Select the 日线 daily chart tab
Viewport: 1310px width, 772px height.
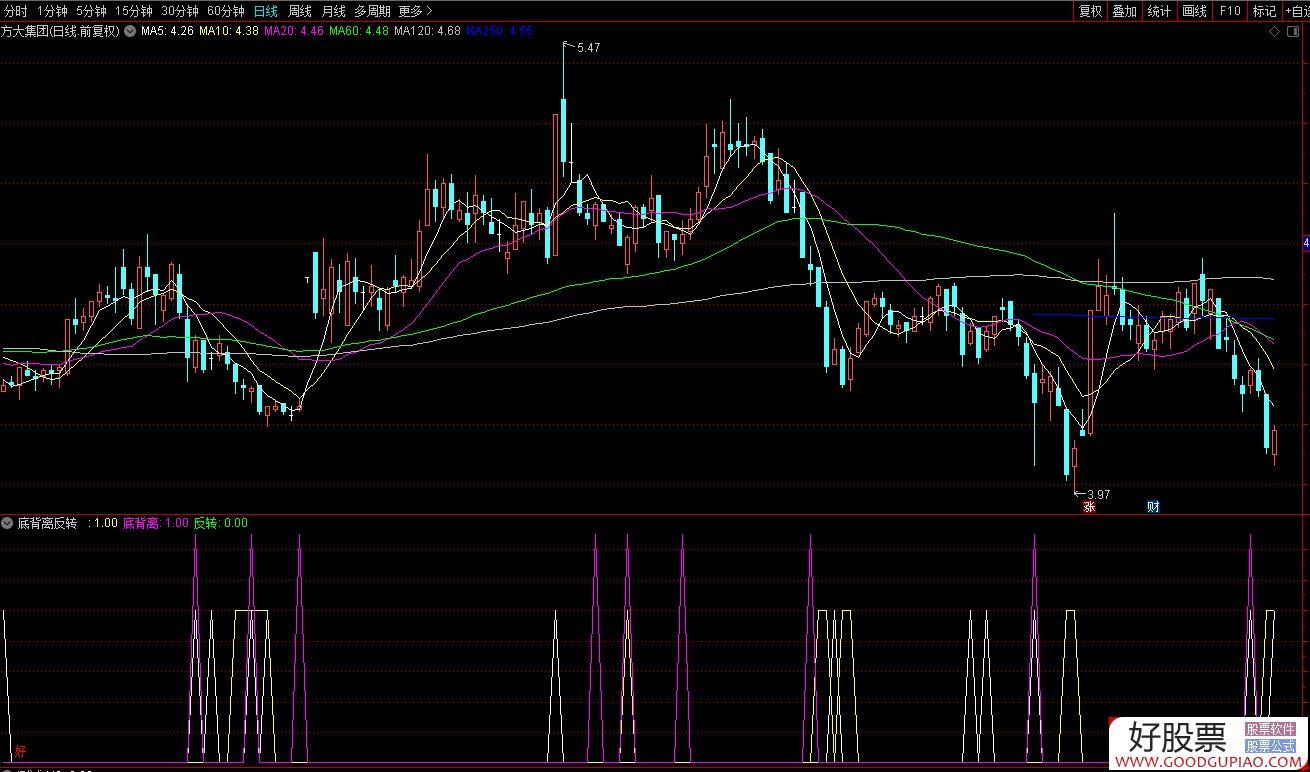point(266,11)
